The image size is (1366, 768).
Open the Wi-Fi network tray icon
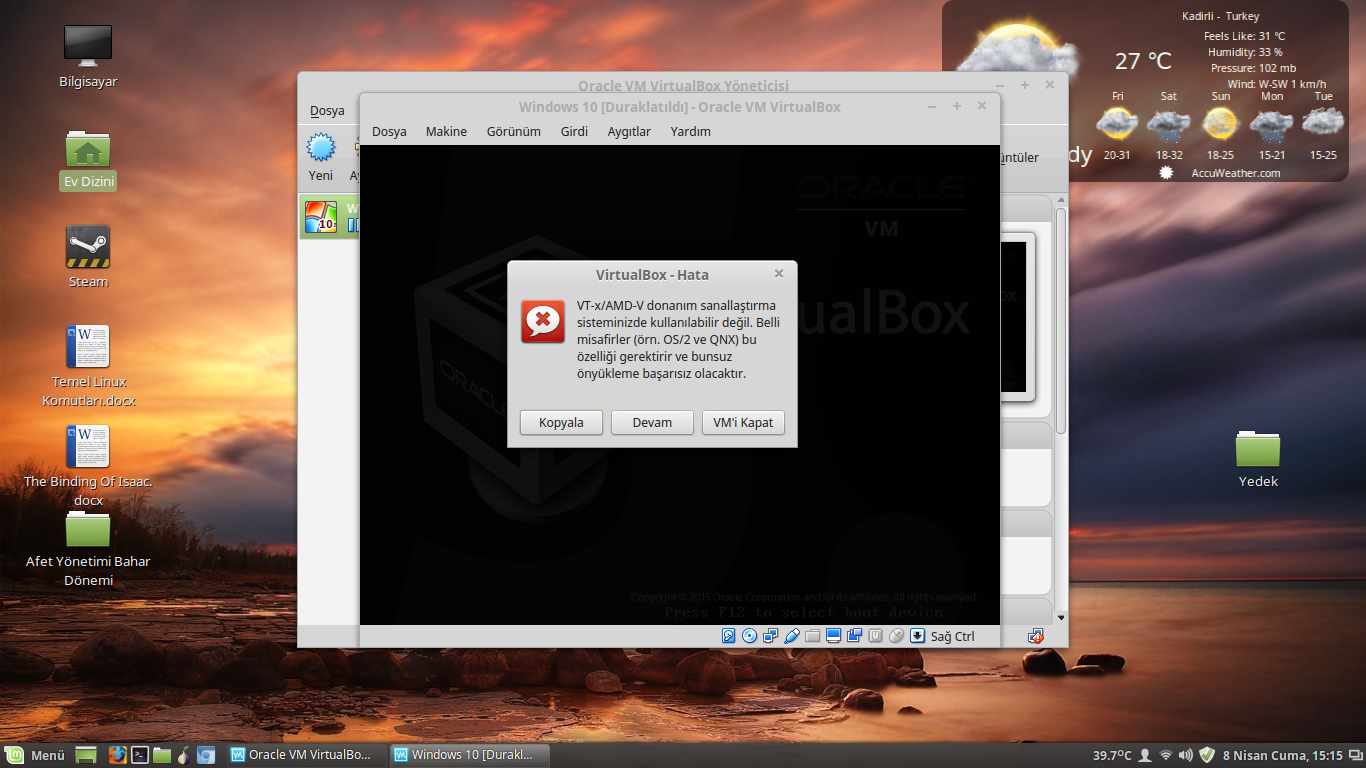click(1166, 755)
